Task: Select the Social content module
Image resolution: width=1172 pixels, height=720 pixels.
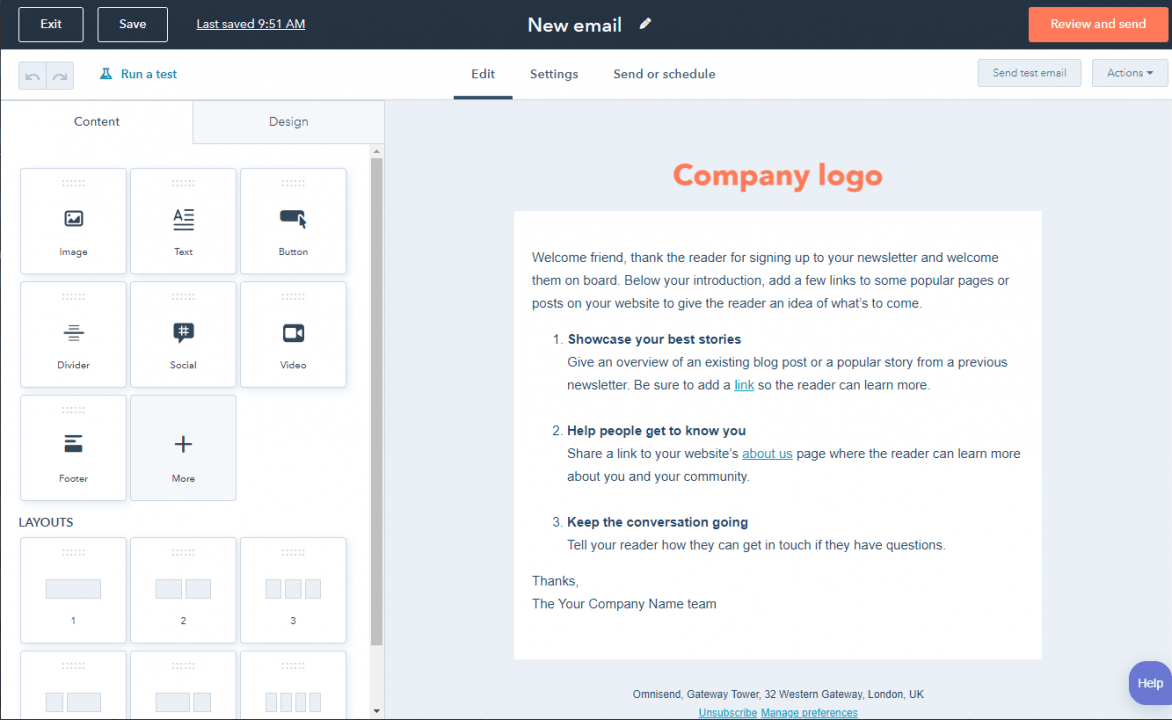Action: click(x=183, y=334)
